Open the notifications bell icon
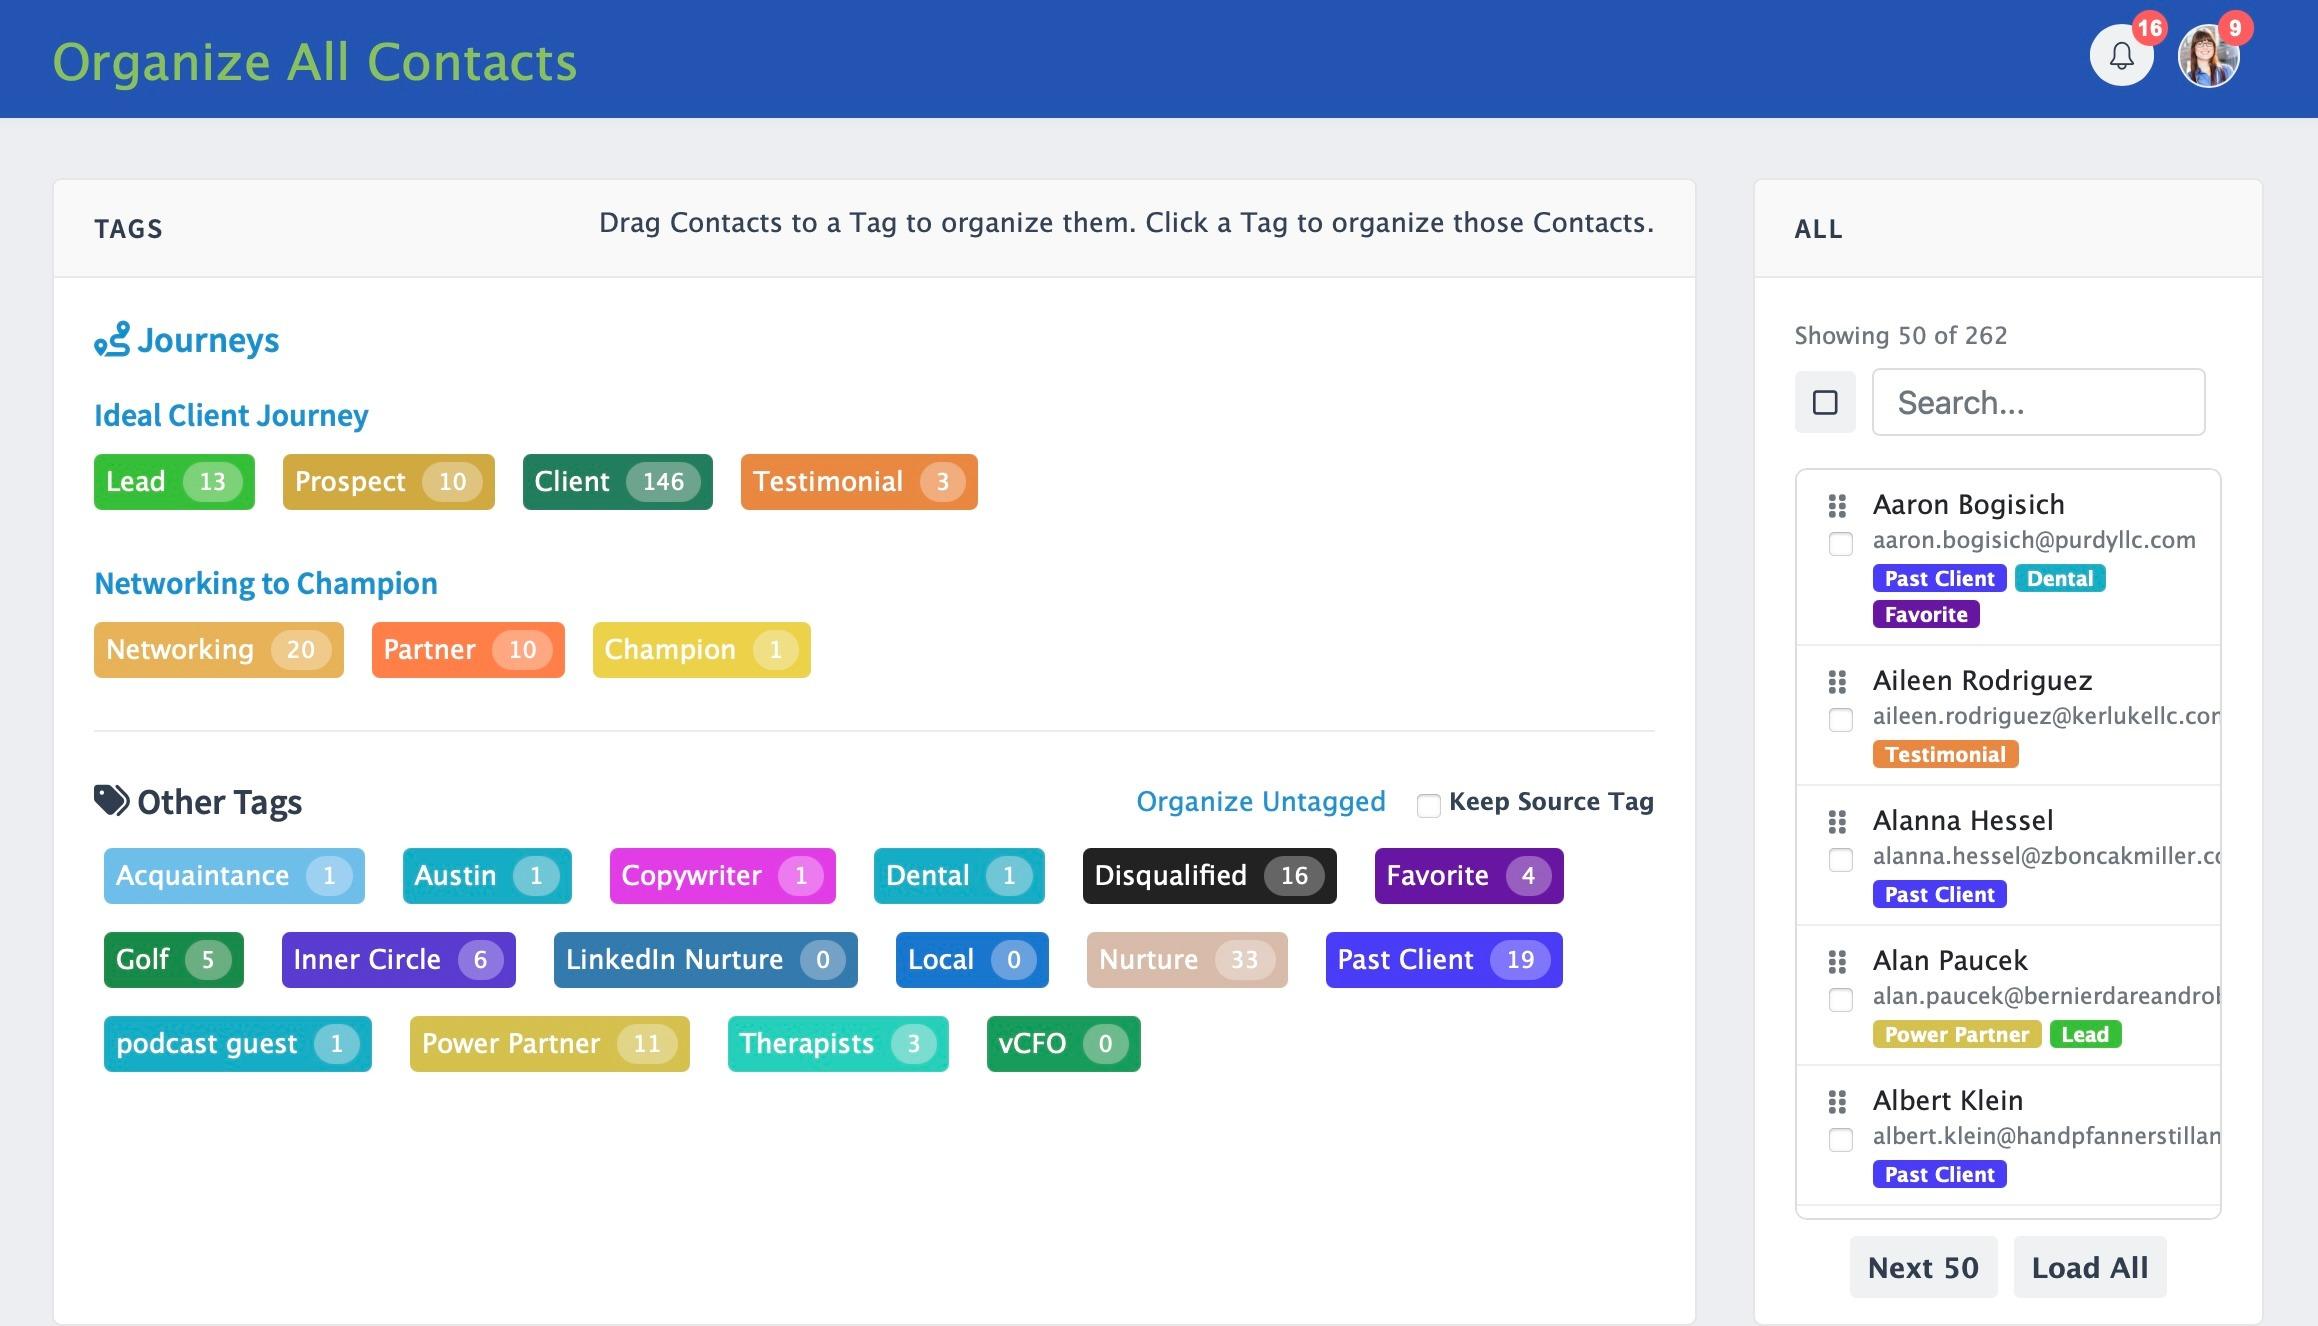 (x=2121, y=56)
